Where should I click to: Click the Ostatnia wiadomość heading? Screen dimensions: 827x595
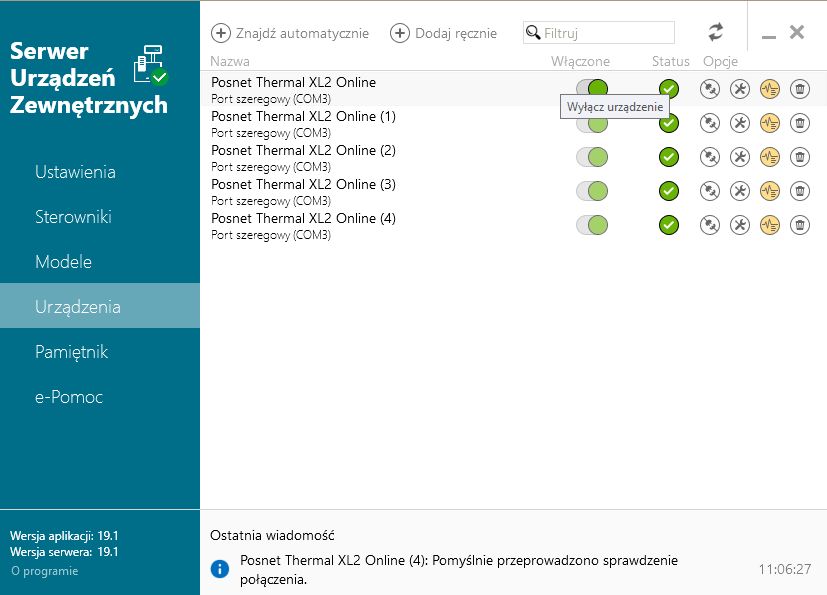point(272,535)
